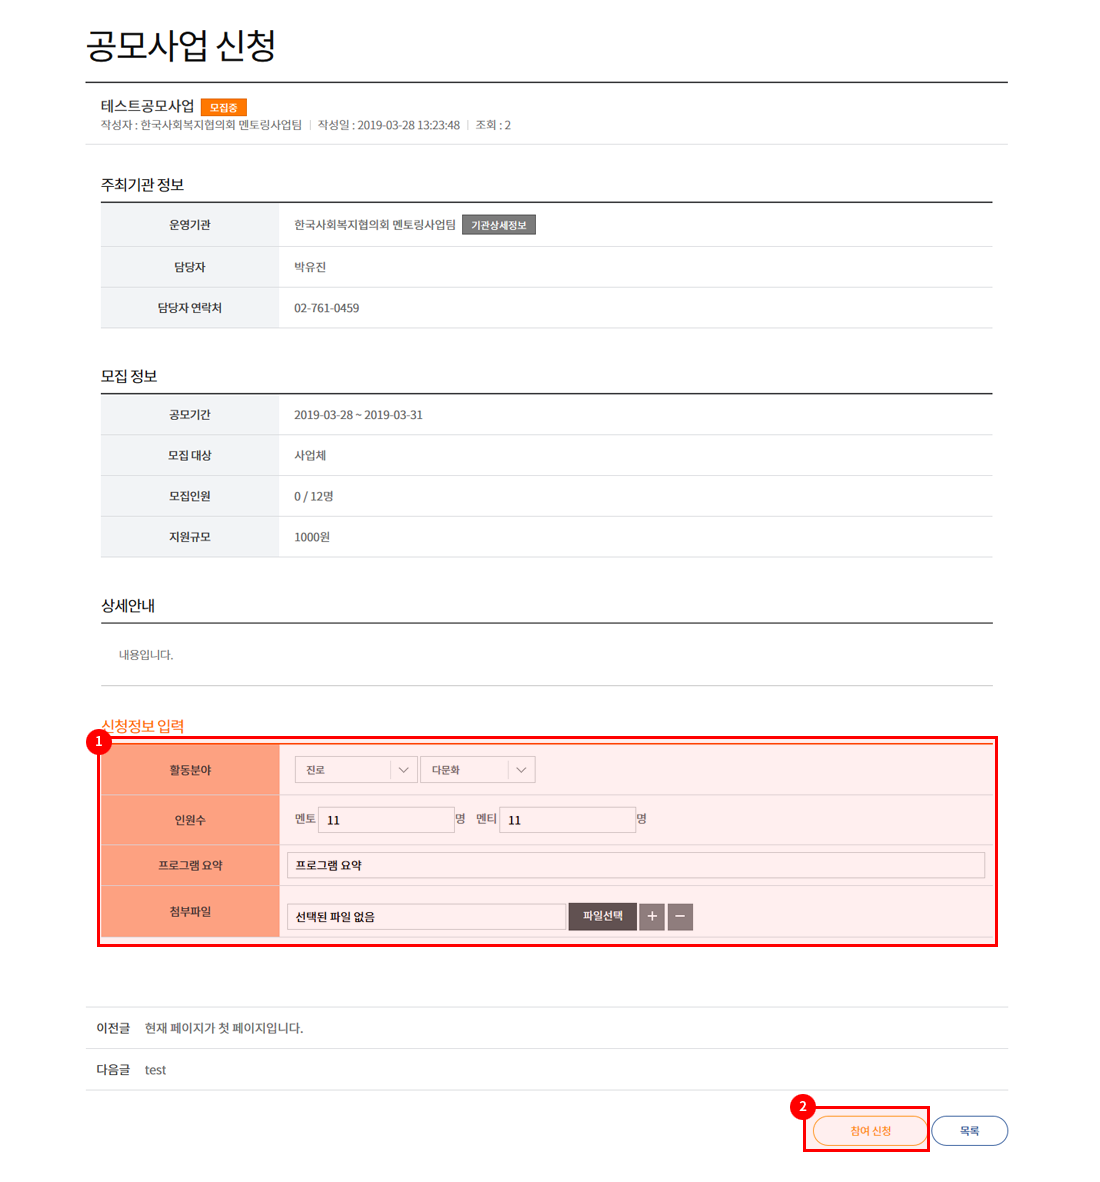Click the red annotation marker number 2
The width and height of the screenshot is (1100, 1182).
[x=802, y=1107]
